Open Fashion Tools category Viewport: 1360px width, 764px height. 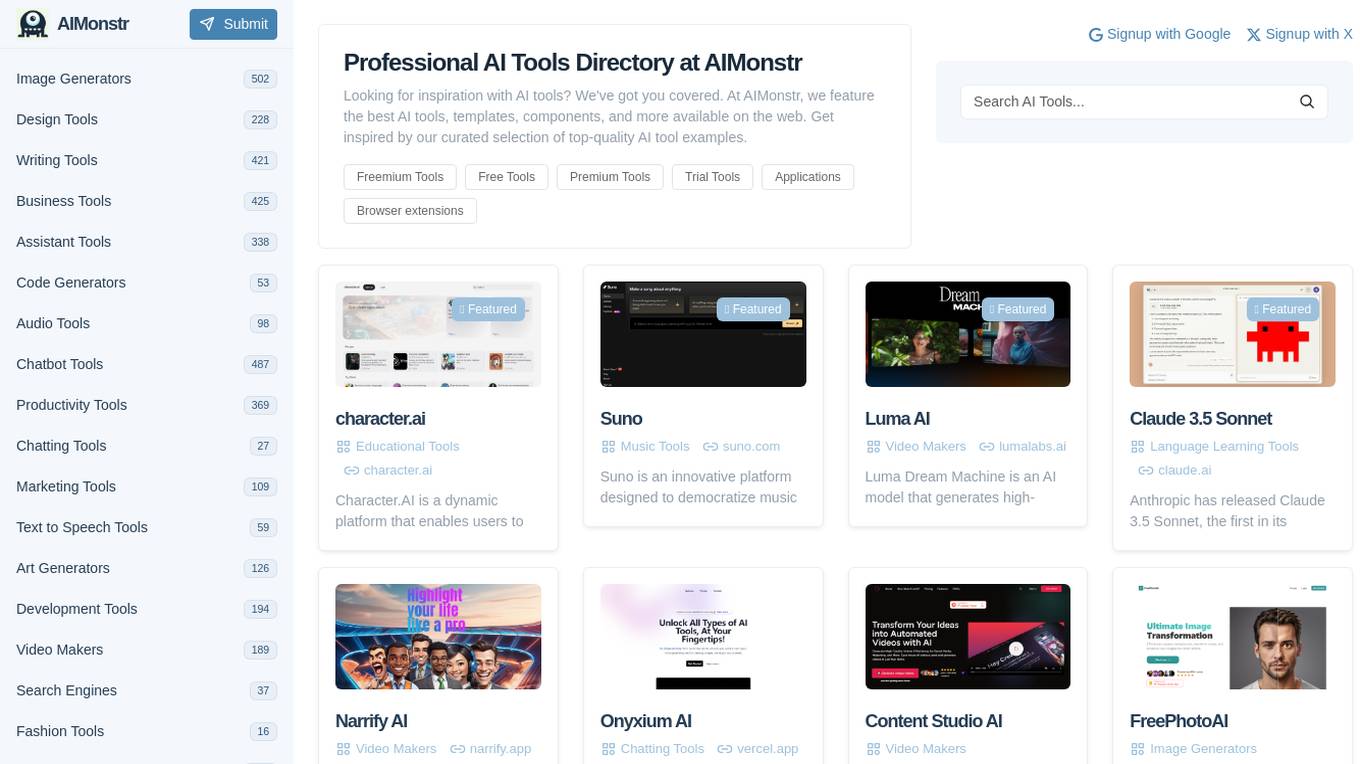[146, 732]
